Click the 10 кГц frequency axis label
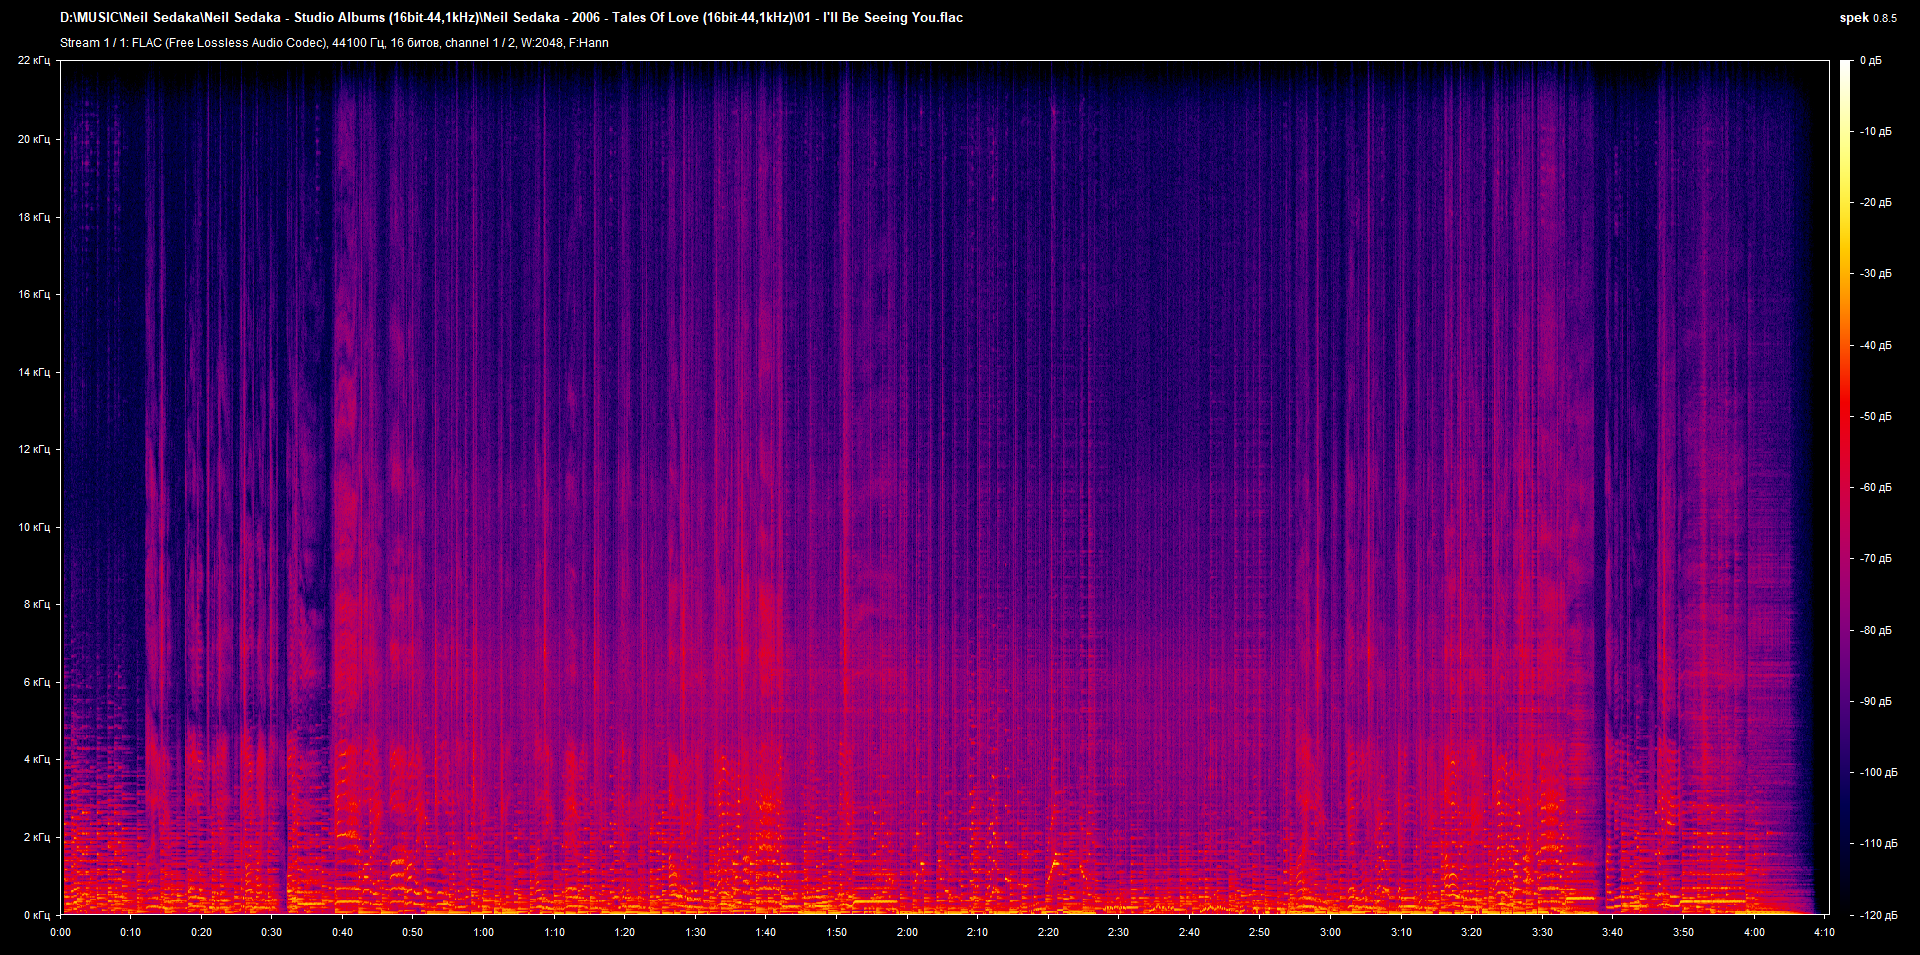 34,527
